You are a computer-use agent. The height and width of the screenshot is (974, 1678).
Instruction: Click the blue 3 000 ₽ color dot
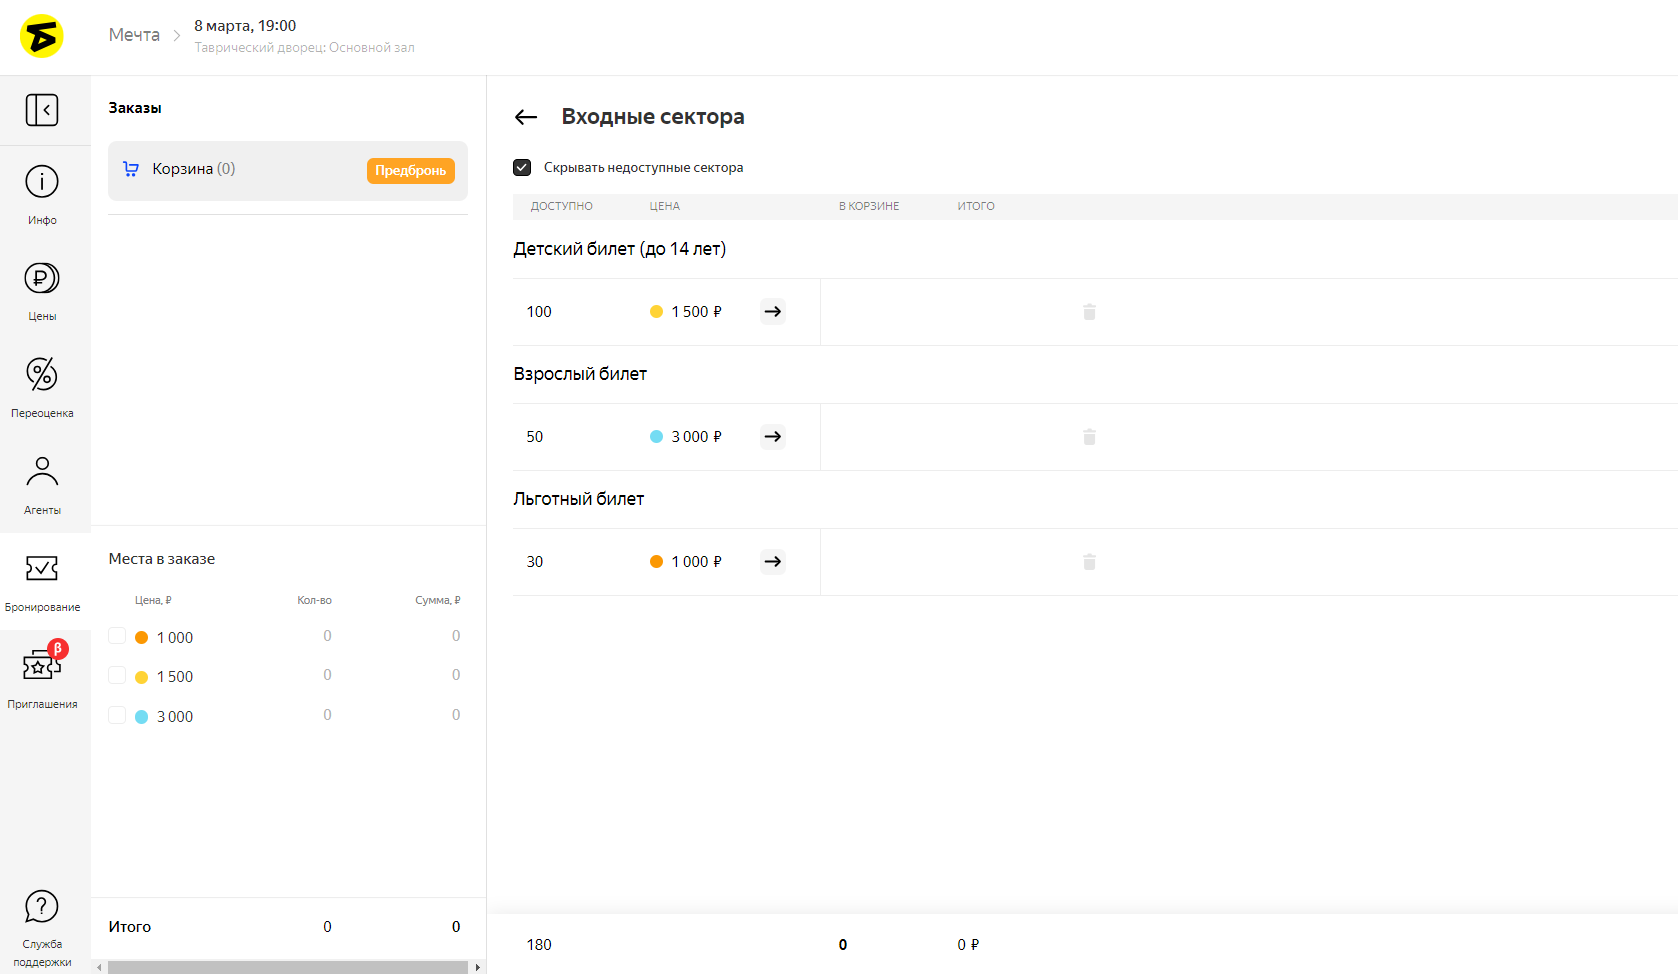coord(656,437)
